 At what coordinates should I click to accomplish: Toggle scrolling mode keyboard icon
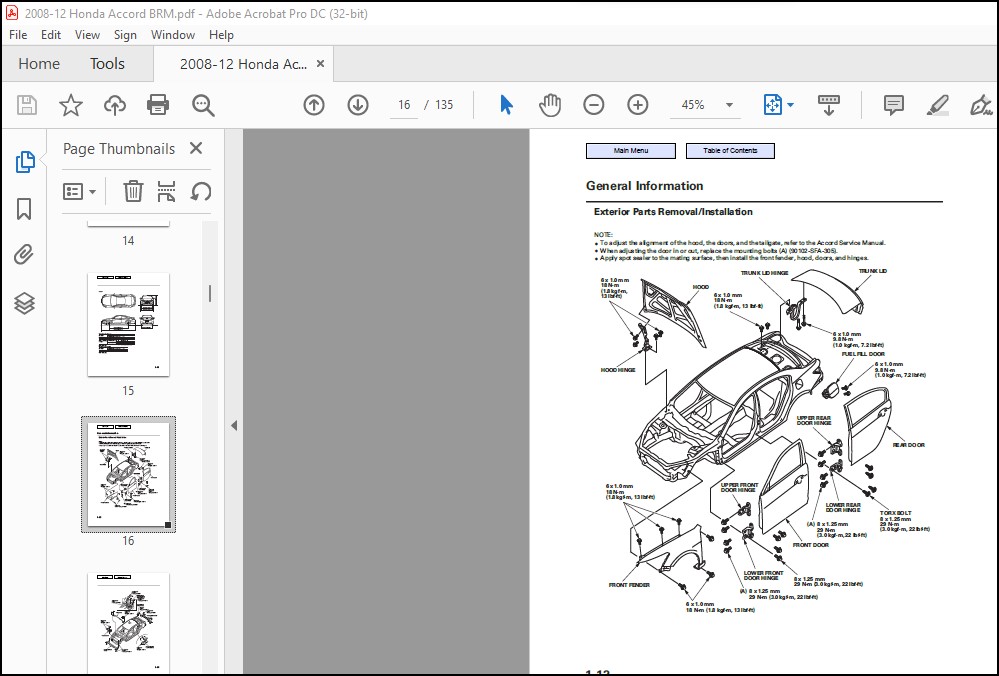(828, 104)
